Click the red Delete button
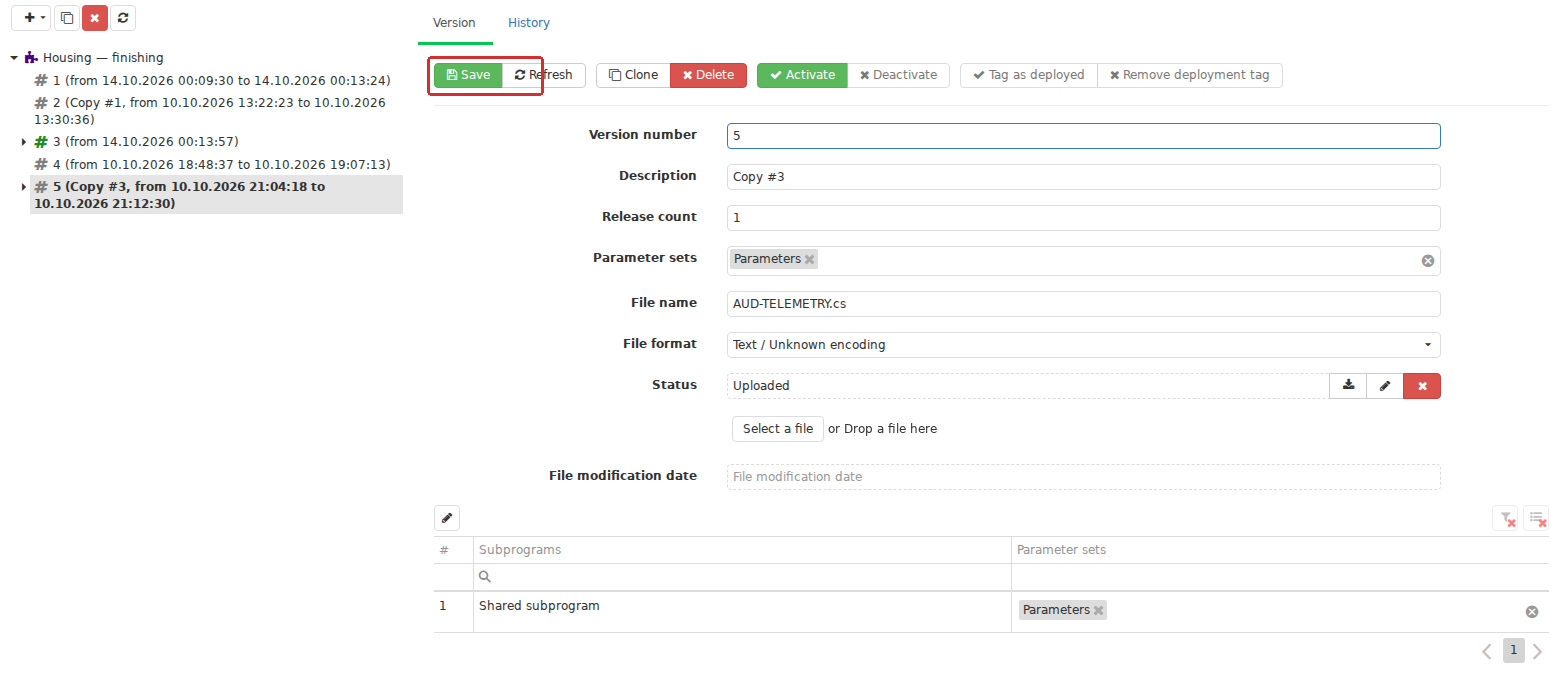The width and height of the screenshot is (1559, 673). click(x=708, y=75)
